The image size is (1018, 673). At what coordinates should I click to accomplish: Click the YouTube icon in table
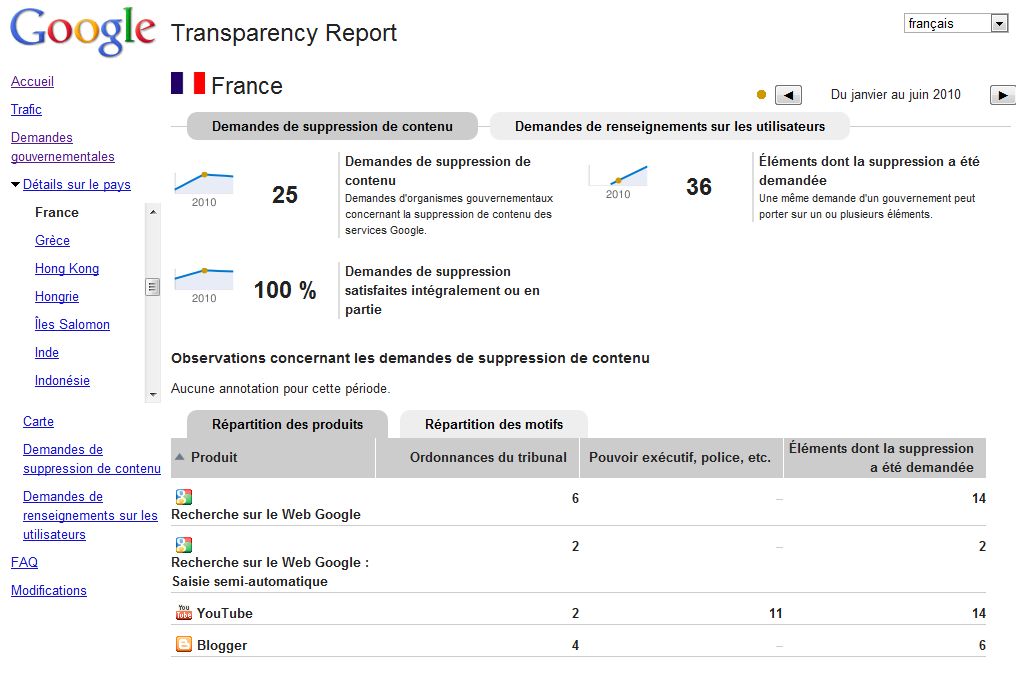click(184, 612)
